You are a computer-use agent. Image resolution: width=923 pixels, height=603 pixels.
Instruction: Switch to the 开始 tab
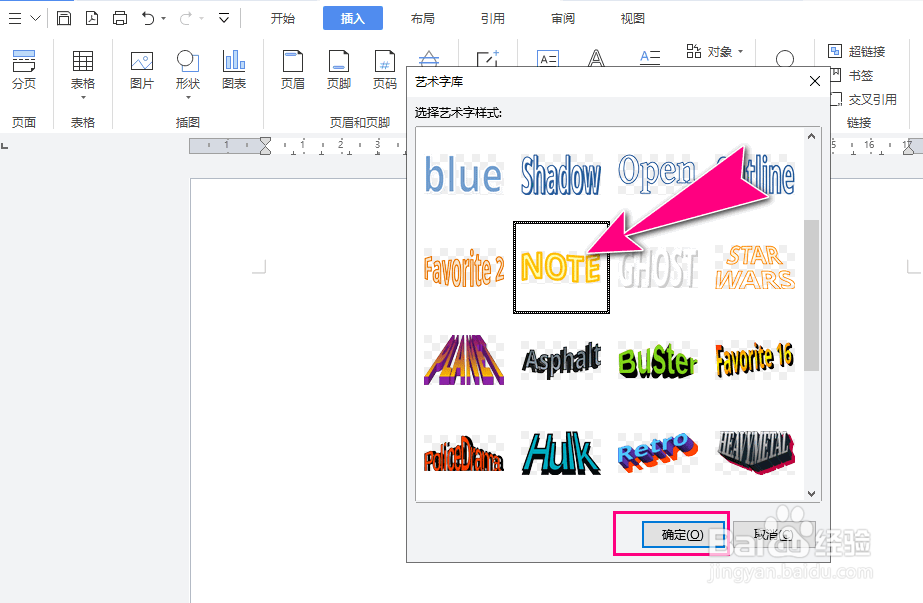(283, 18)
